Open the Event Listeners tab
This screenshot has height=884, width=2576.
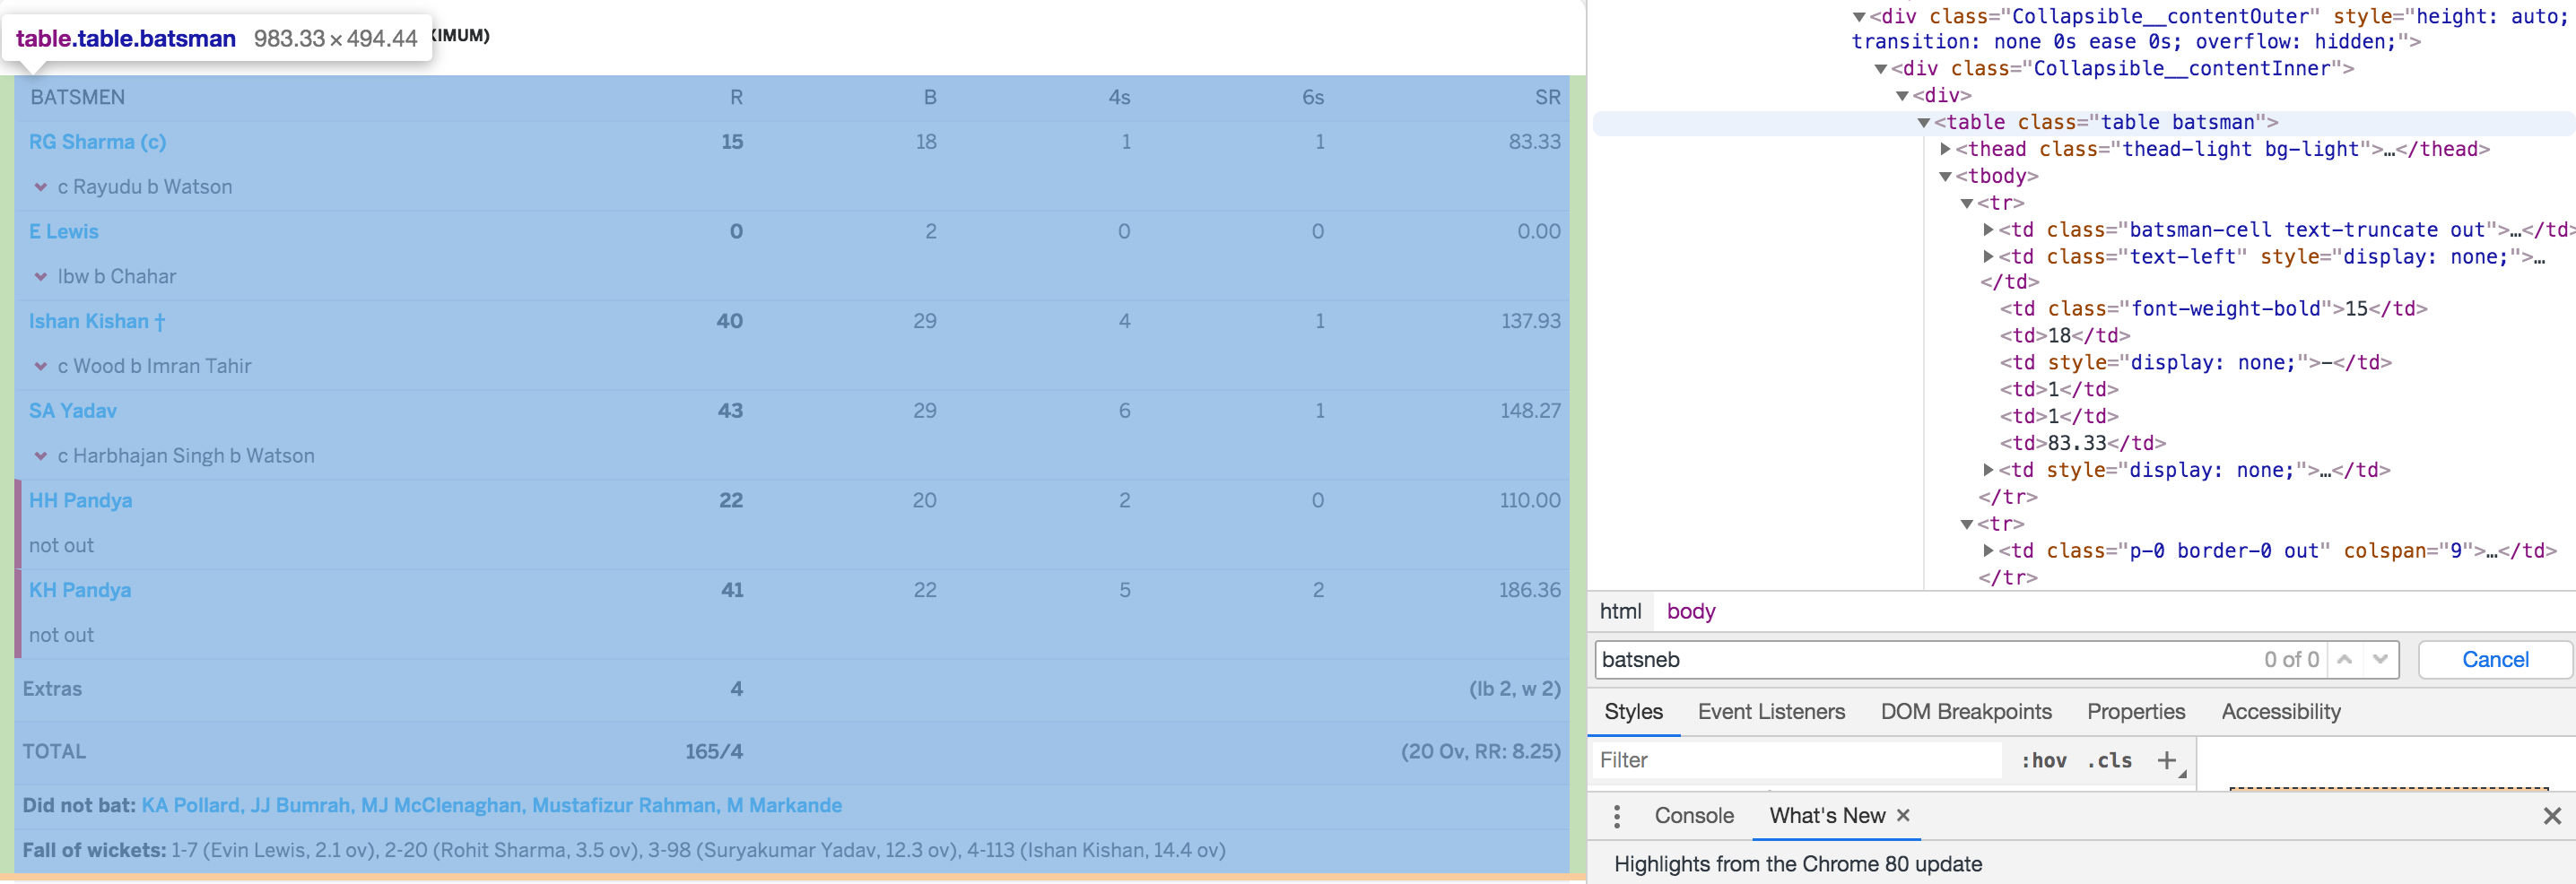[x=1771, y=711]
